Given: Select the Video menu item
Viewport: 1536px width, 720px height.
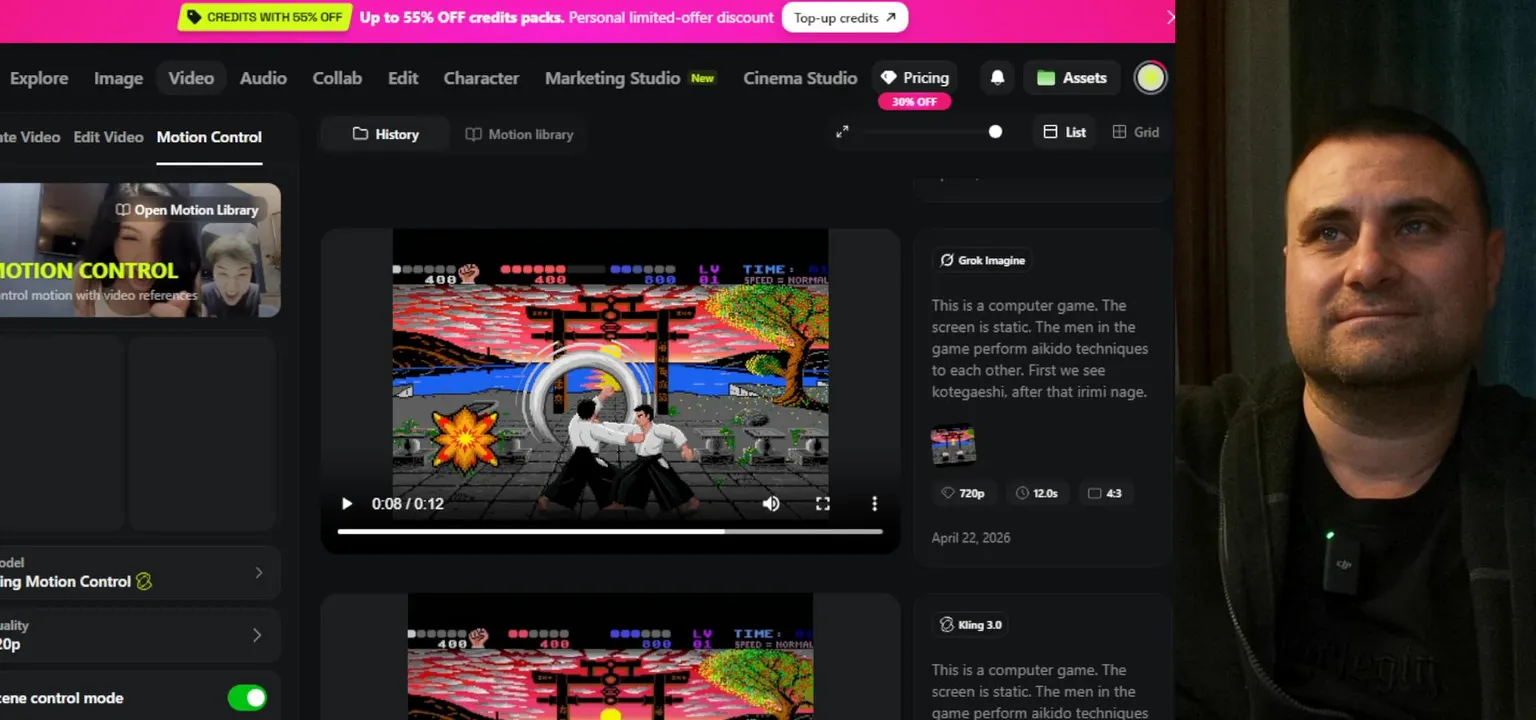Looking at the screenshot, I should click(191, 78).
